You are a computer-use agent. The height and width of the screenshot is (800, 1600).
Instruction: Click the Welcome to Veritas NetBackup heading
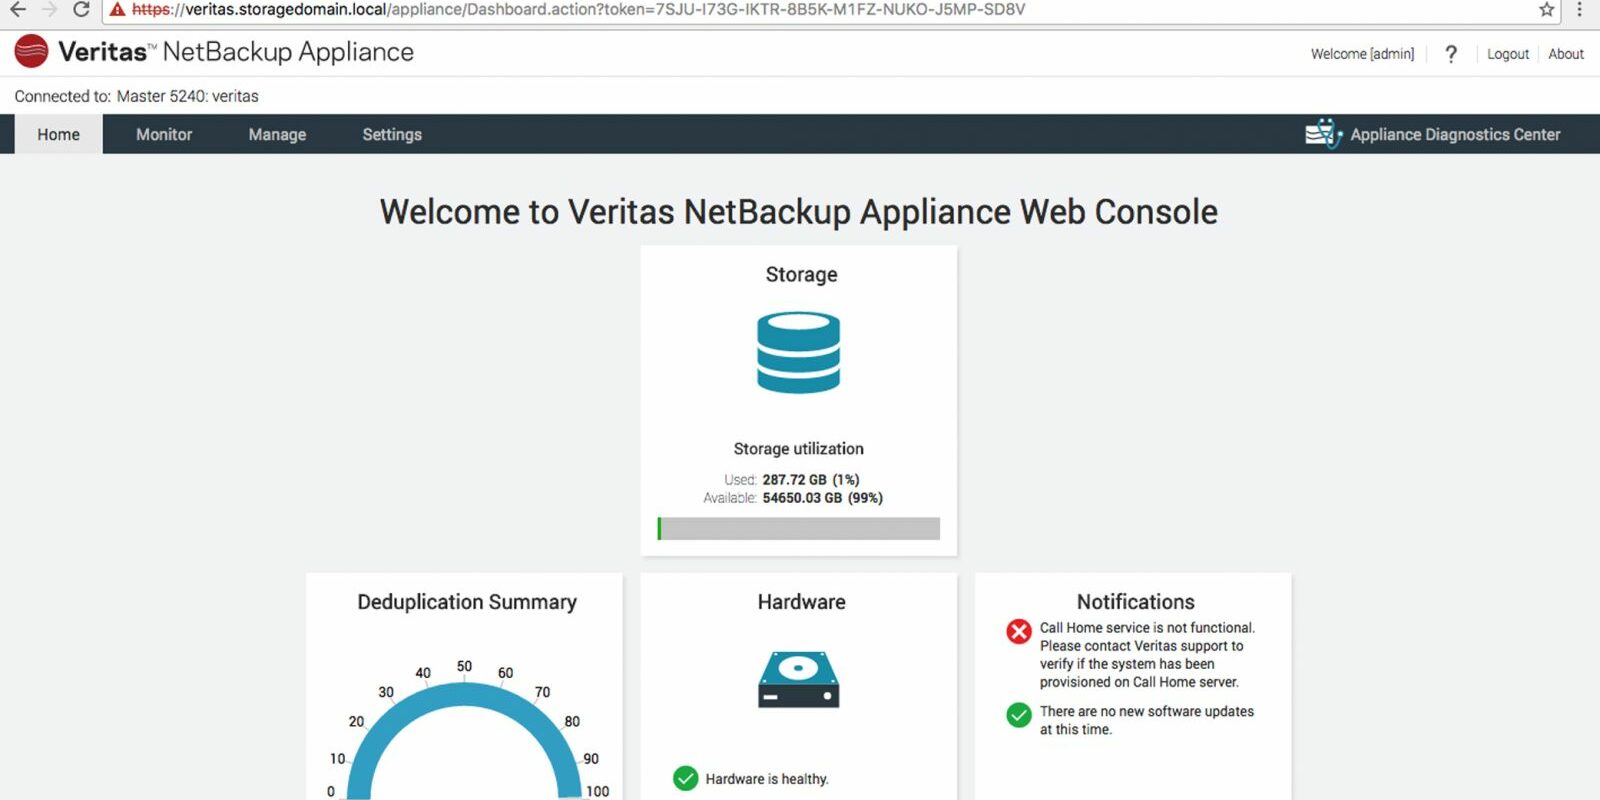[798, 212]
